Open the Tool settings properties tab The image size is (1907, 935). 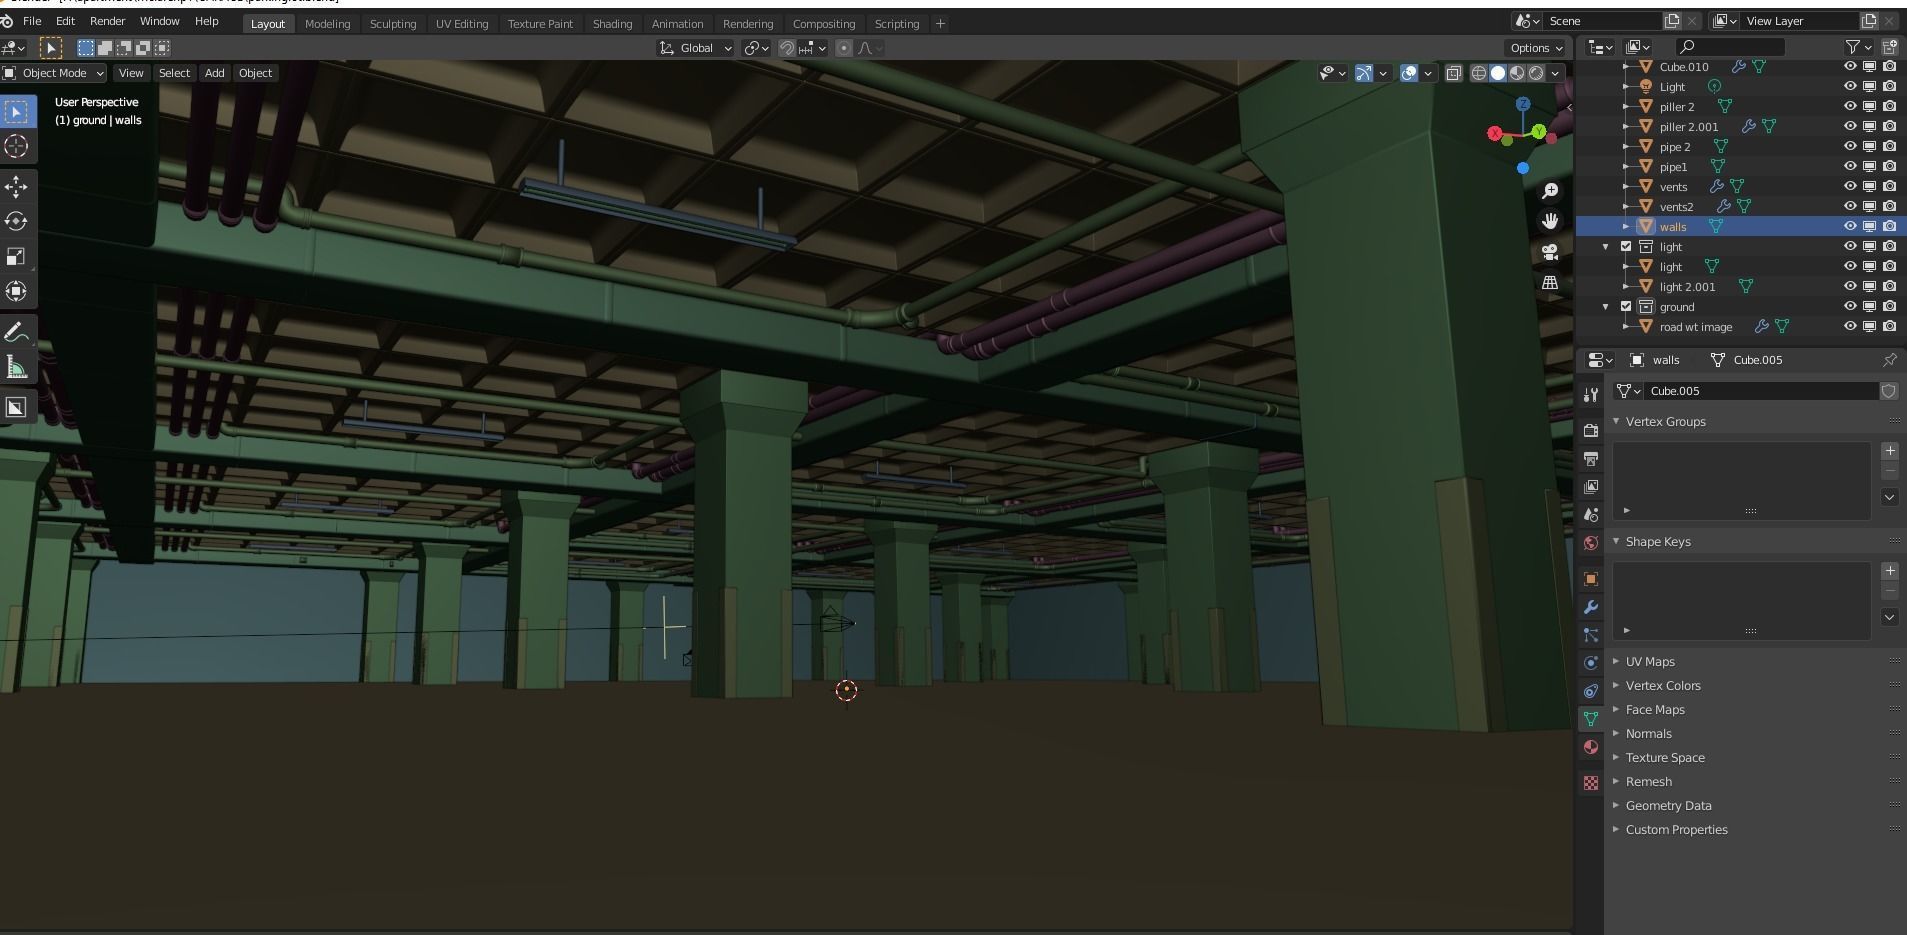point(1591,395)
